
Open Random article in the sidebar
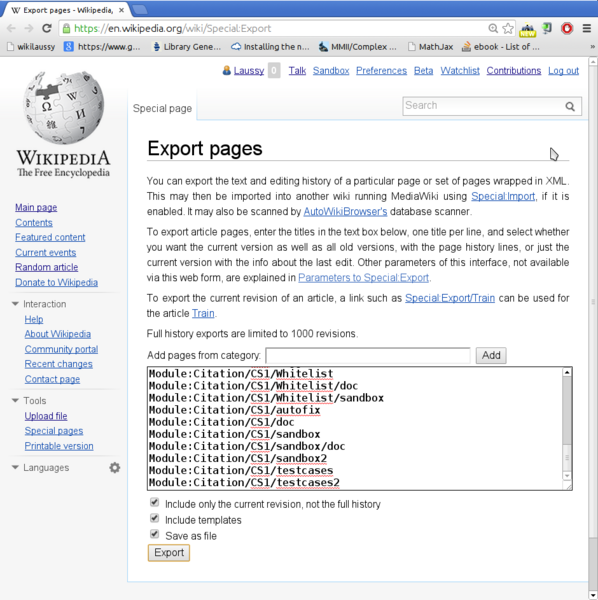(47, 267)
